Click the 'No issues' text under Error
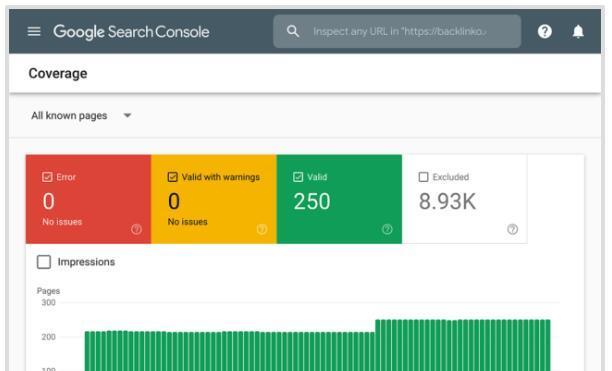The width and height of the screenshot is (612, 371). tap(62, 222)
